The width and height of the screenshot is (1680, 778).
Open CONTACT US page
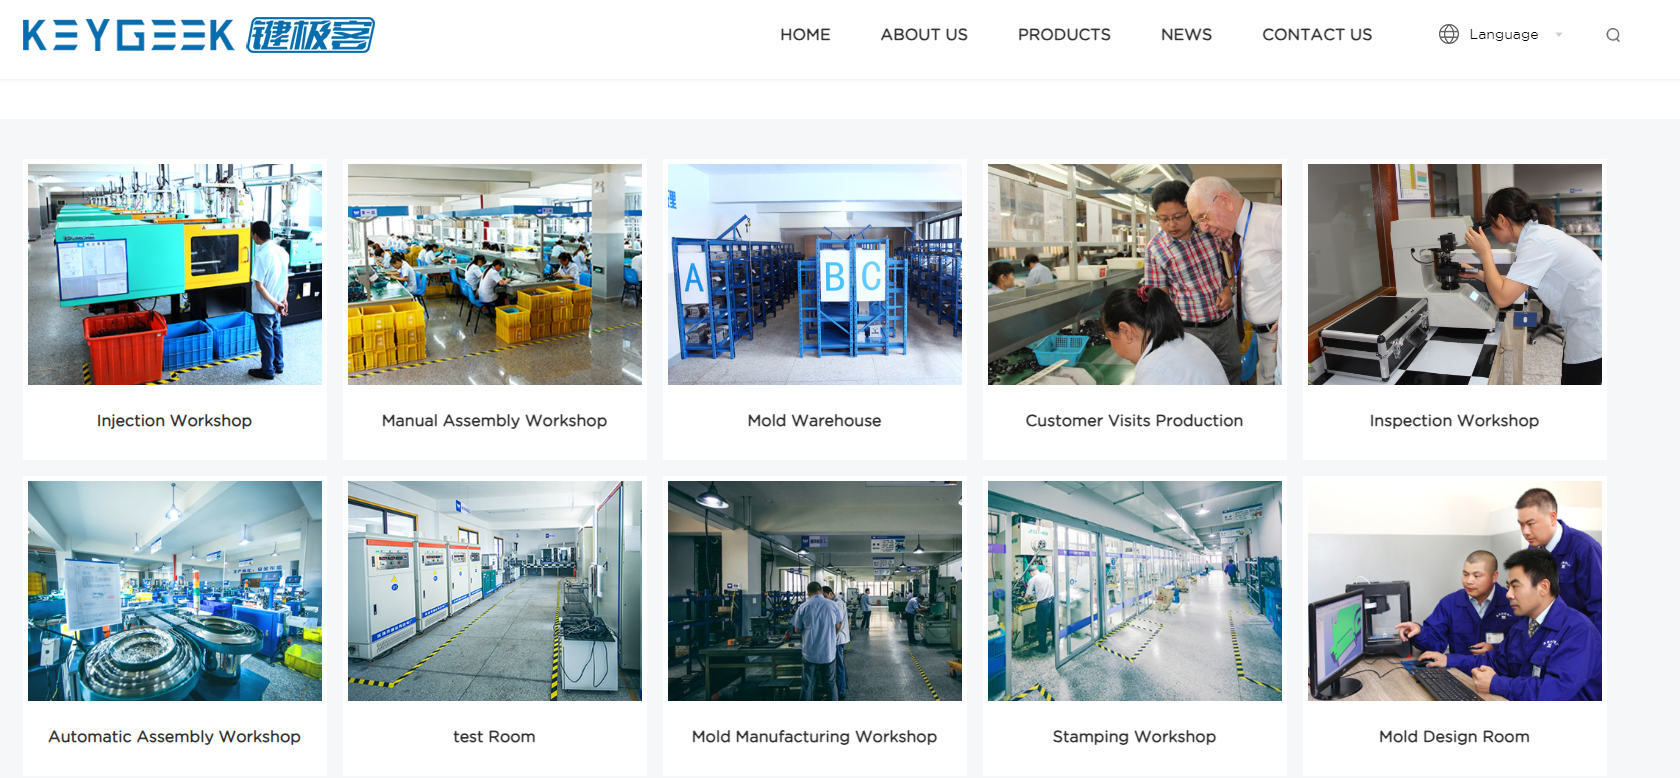[1317, 34]
